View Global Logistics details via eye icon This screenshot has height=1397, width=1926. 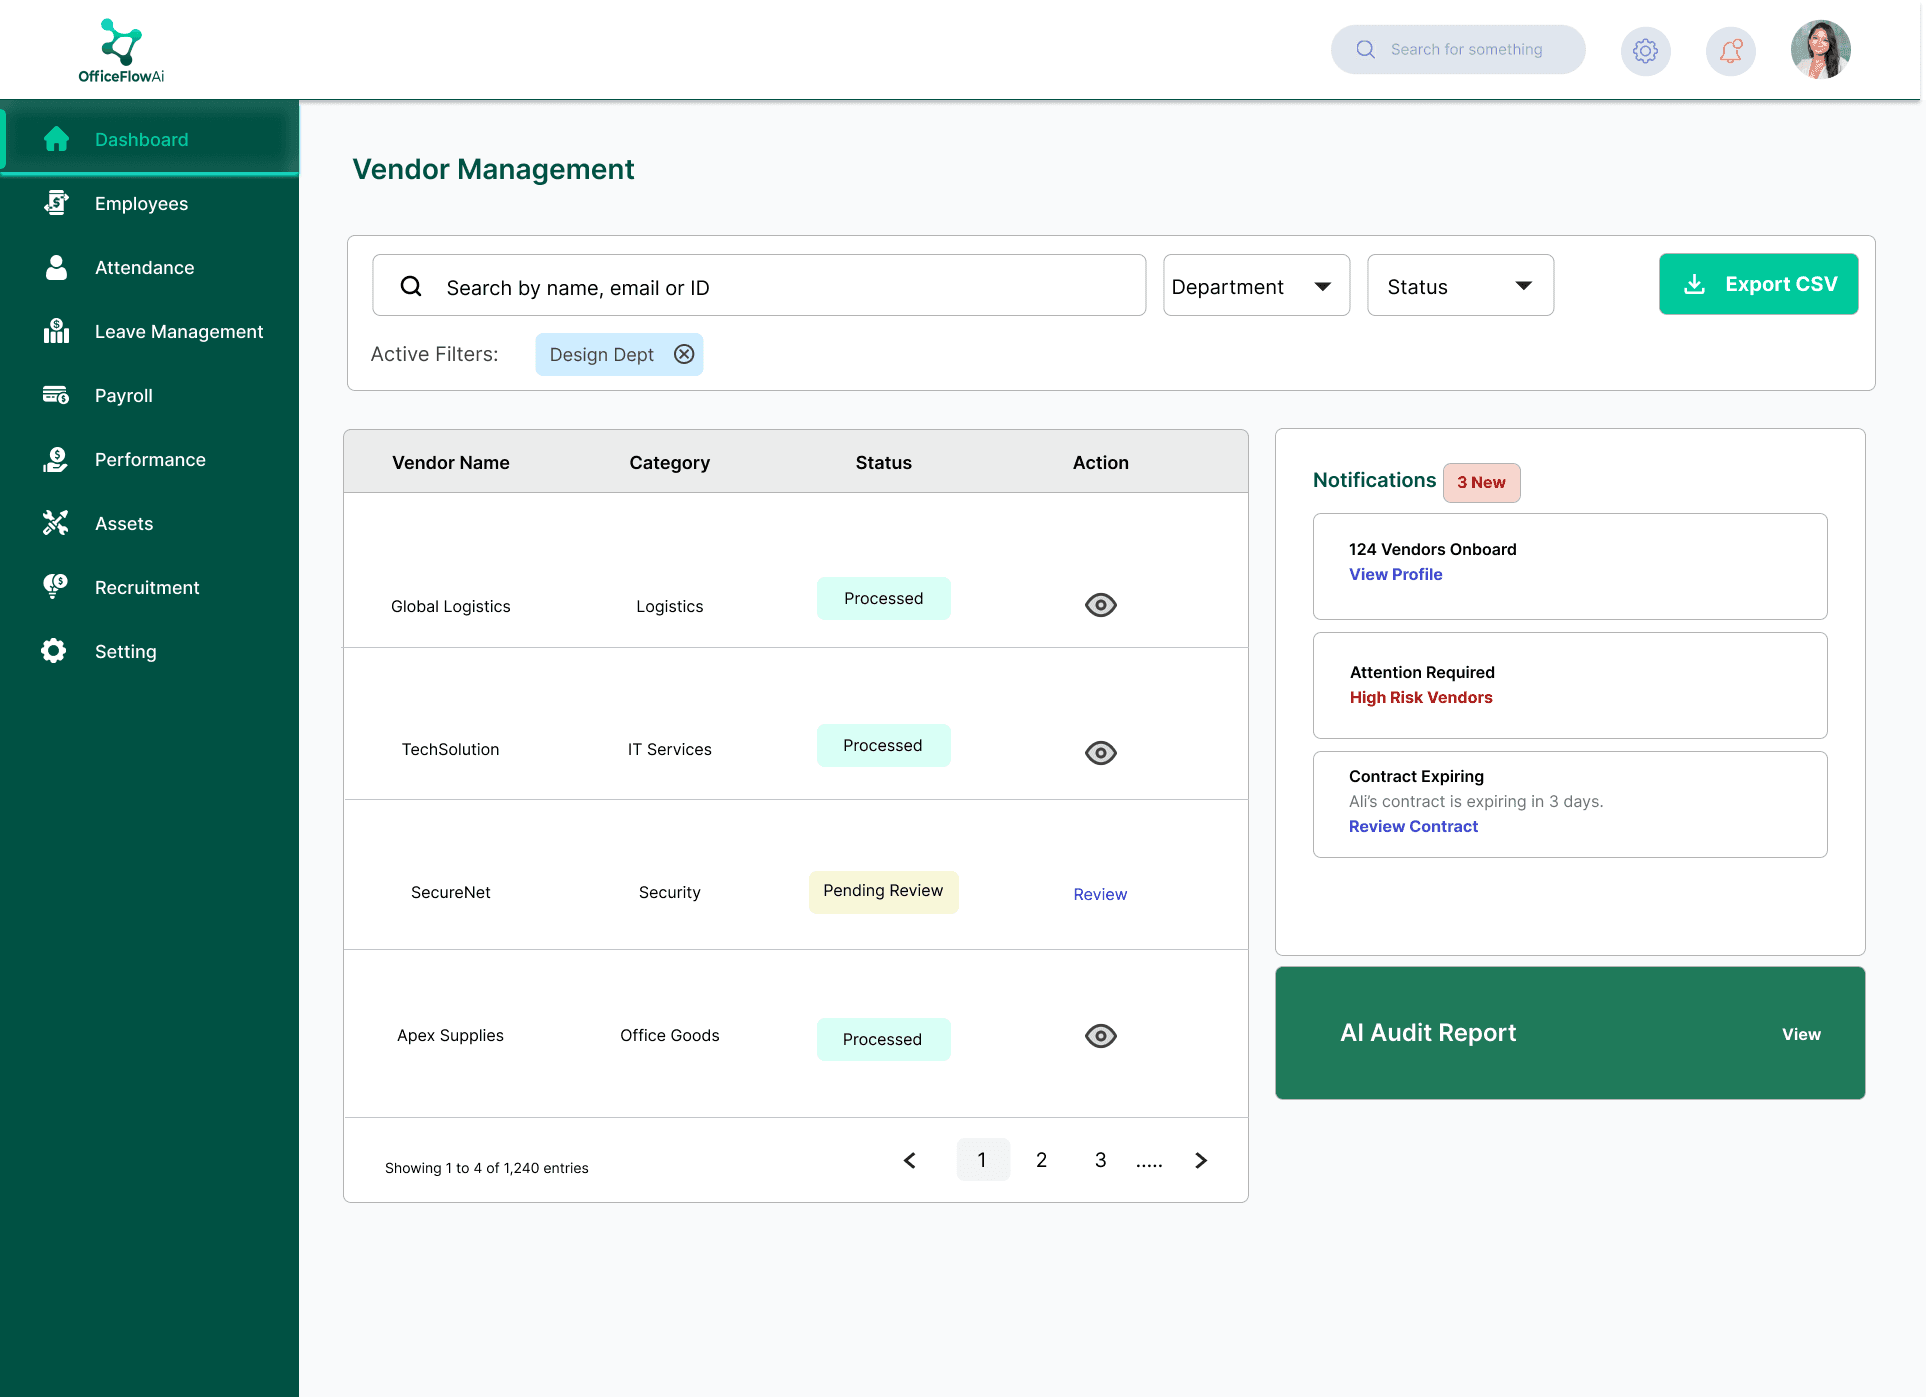(1100, 604)
